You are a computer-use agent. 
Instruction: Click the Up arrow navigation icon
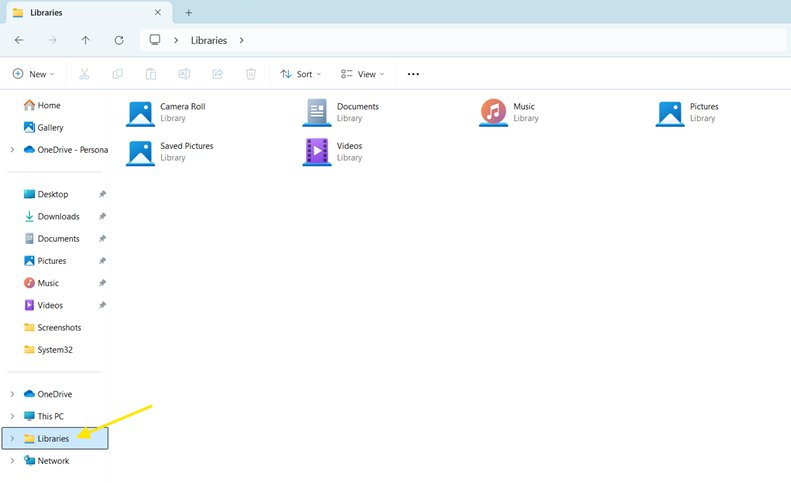86,40
